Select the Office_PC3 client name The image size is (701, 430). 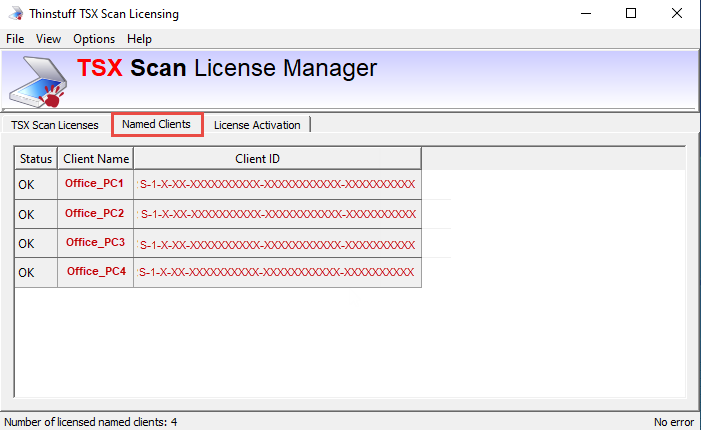click(95, 242)
